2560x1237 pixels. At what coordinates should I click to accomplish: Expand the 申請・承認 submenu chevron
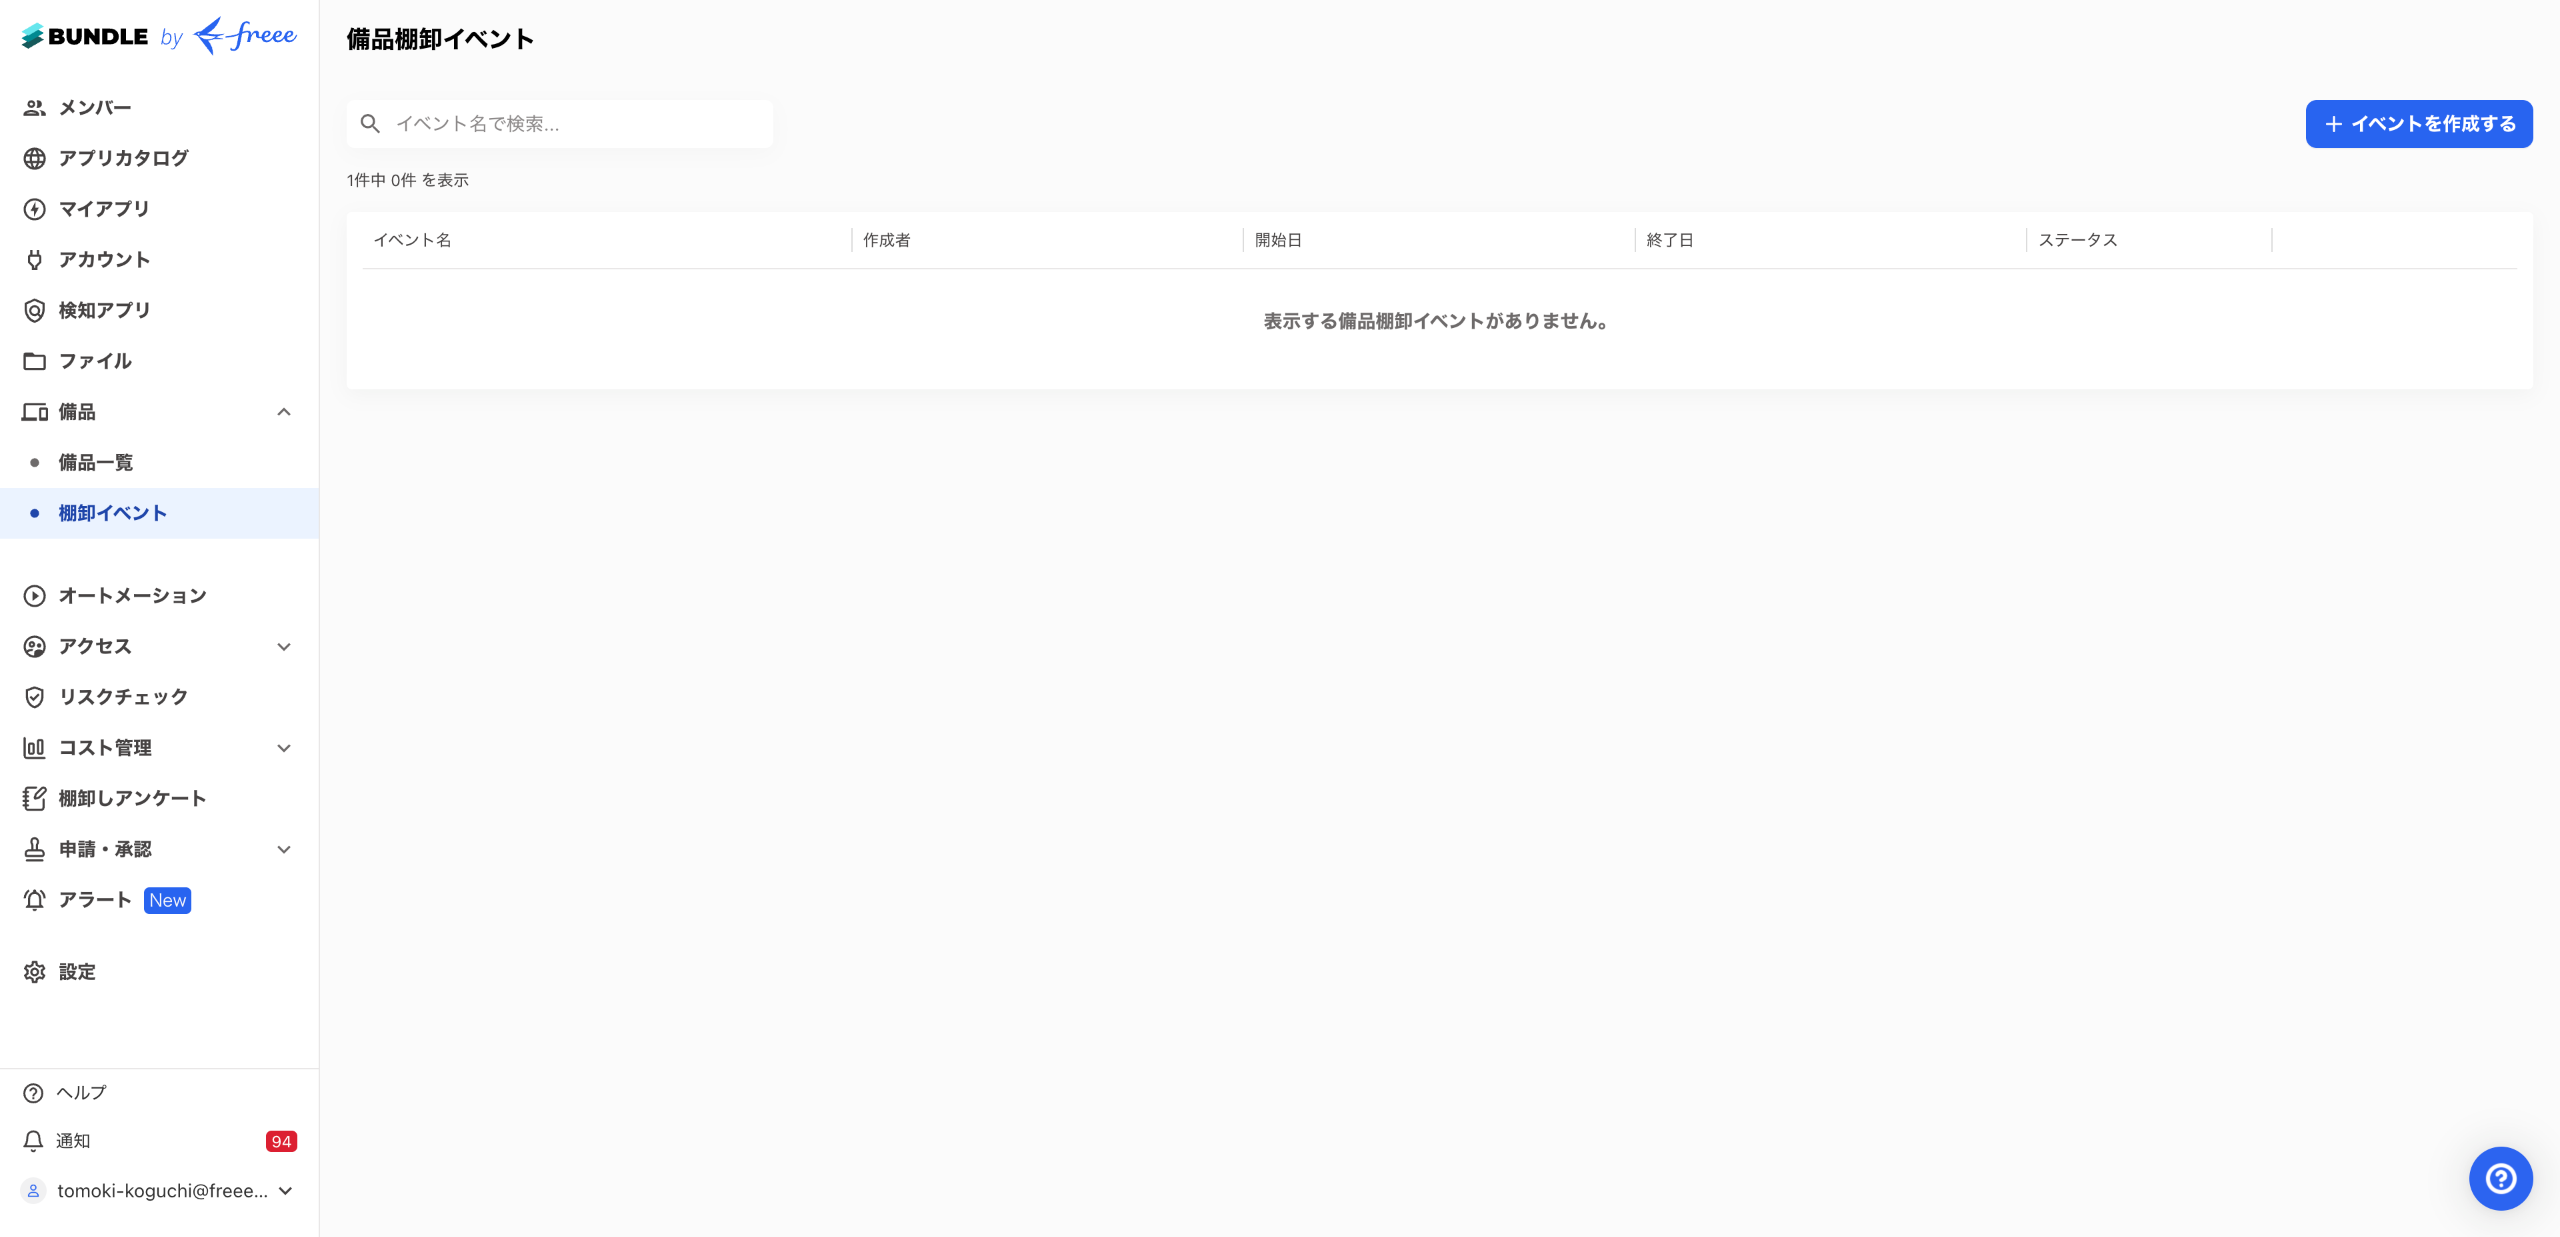pos(284,850)
